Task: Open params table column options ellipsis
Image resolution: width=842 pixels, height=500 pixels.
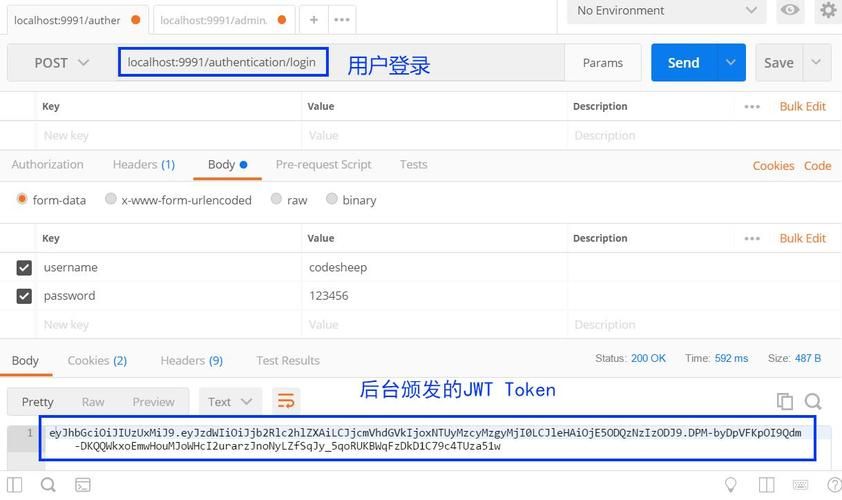Action: (752, 106)
